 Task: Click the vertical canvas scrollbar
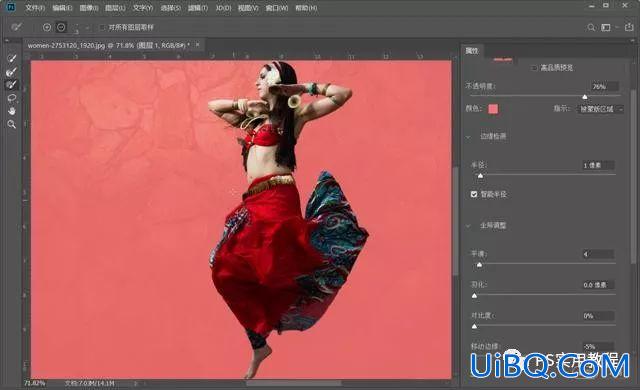[456, 220]
